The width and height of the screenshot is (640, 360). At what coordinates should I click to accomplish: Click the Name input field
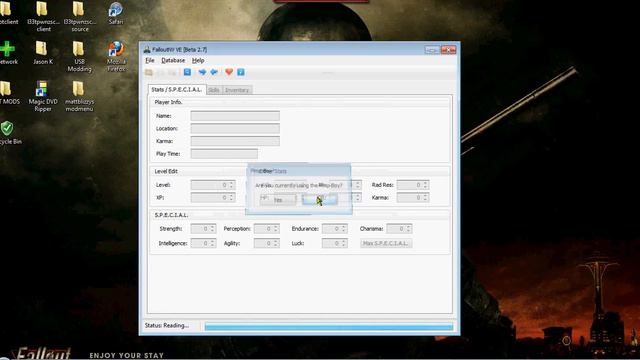(x=235, y=116)
